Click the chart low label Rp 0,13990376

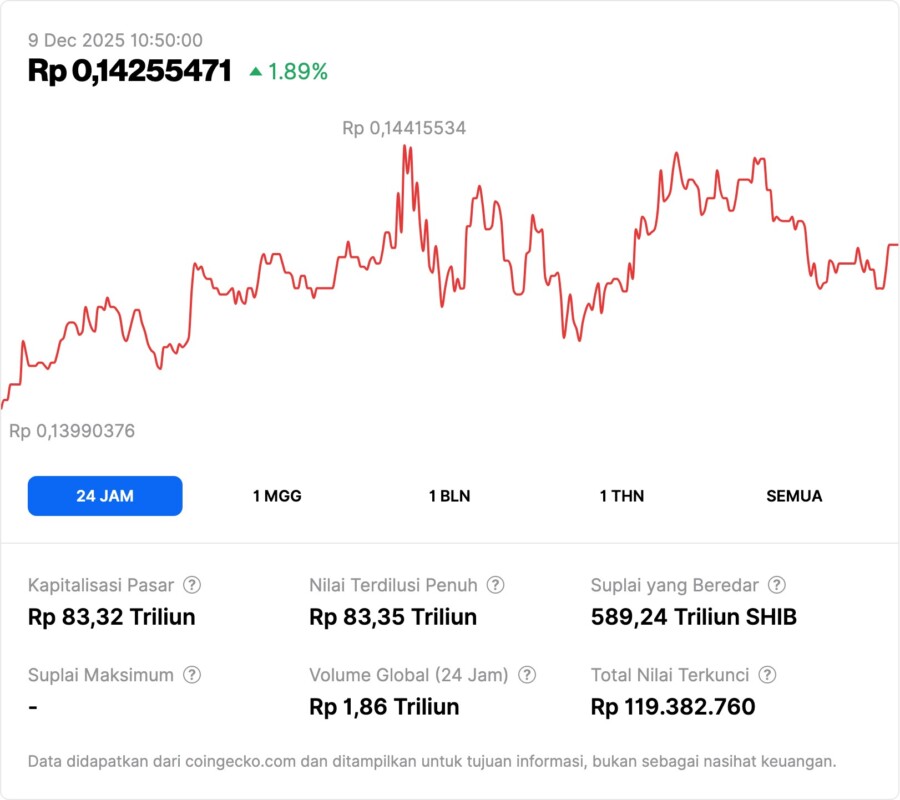pyautogui.click(x=72, y=431)
